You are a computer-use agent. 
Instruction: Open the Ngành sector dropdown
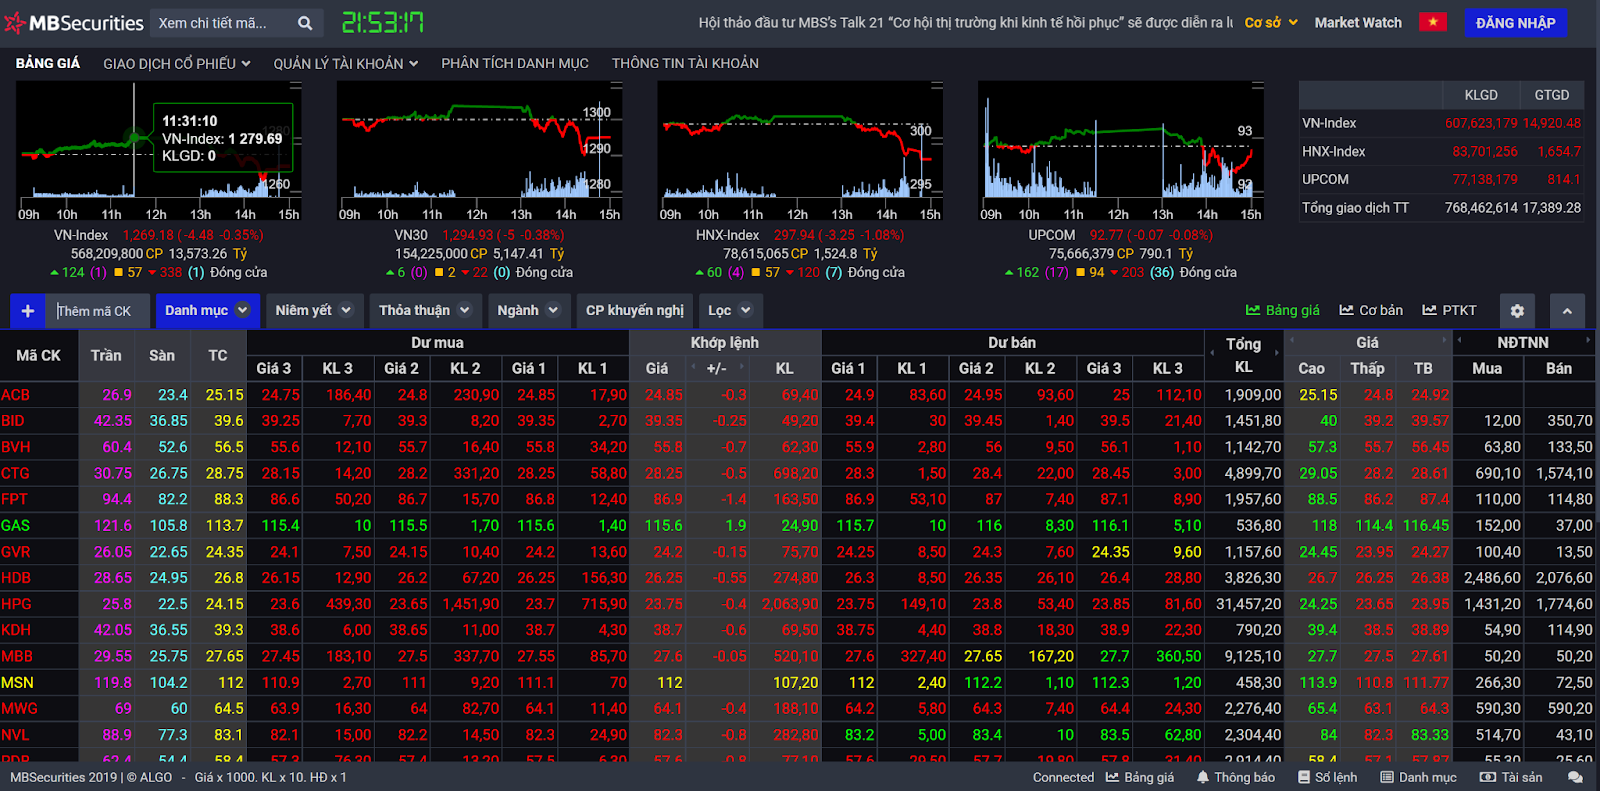529,311
